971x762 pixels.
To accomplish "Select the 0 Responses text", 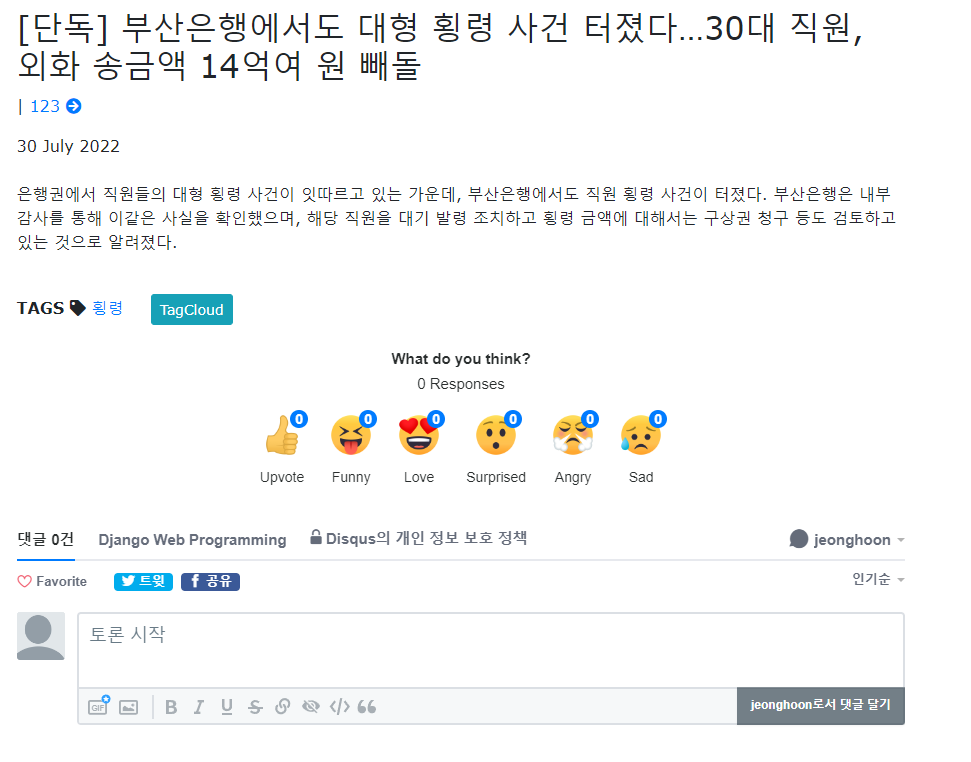I will pos(461,384).
